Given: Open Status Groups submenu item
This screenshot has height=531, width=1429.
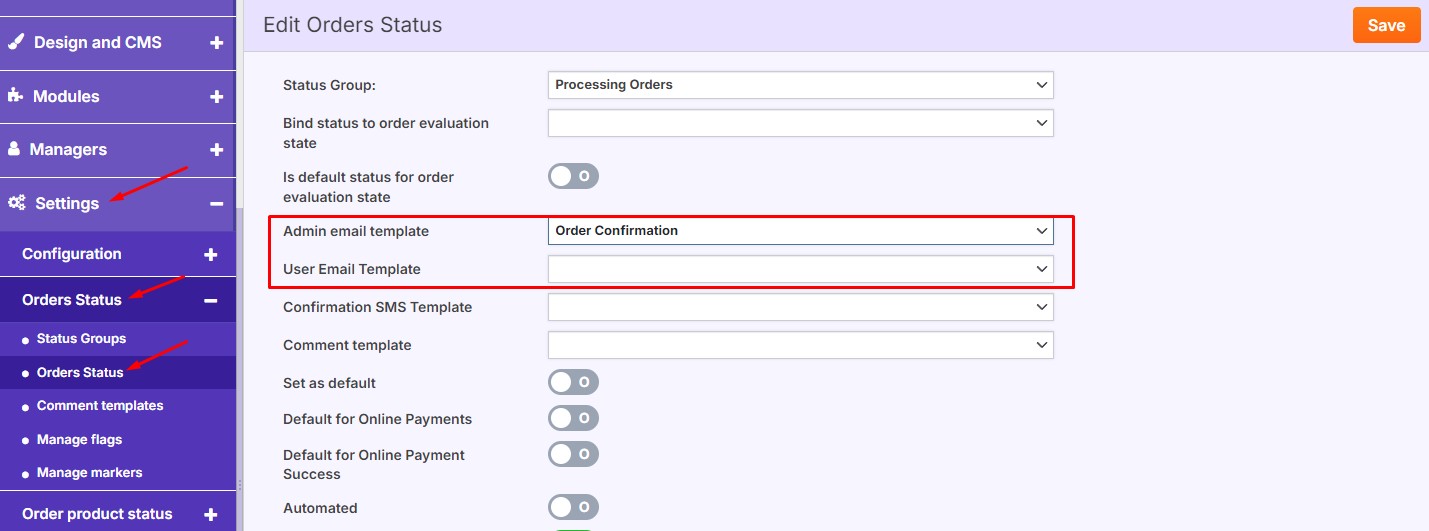Looking at the screenshot, I should (x=81, y=339).
